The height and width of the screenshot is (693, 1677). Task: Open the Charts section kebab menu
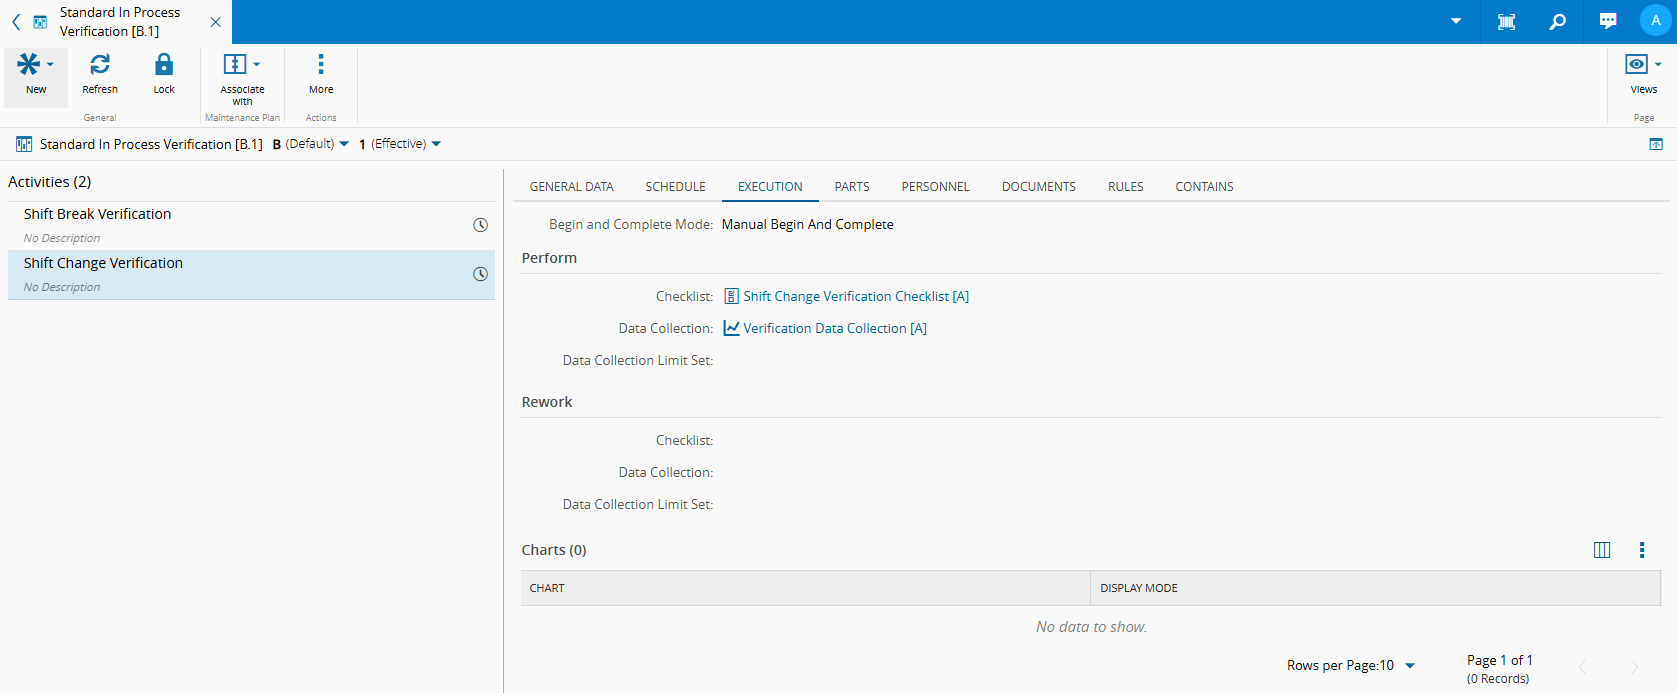click(1641, 550)
